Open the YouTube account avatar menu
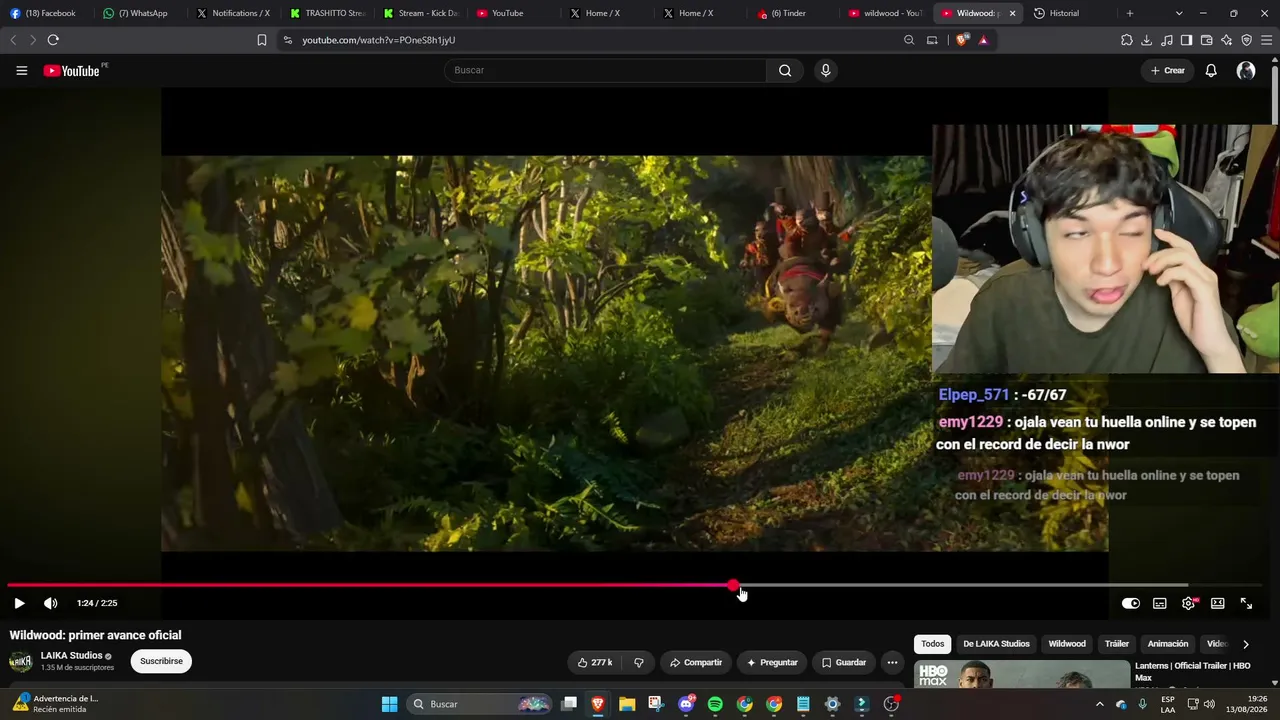 point(1246,70)
